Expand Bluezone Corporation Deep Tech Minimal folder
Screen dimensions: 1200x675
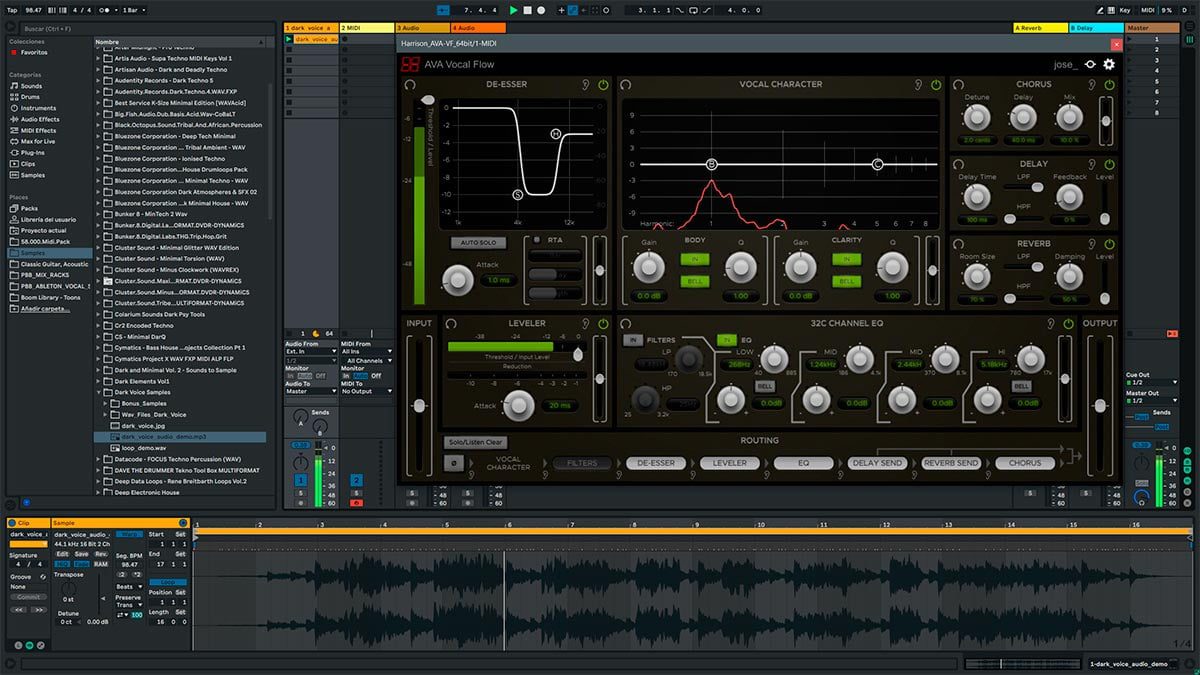point(98,136)
